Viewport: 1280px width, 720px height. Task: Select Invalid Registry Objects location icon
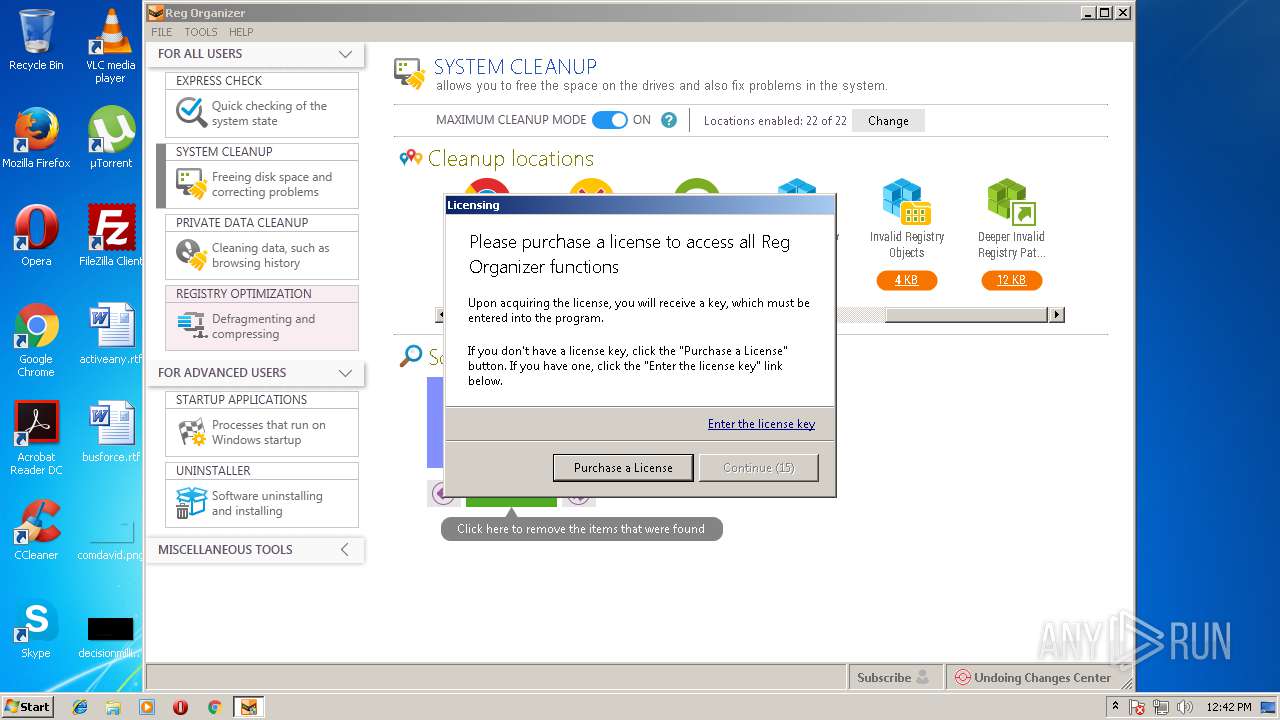pyautogui.click(x=906, y=201)
